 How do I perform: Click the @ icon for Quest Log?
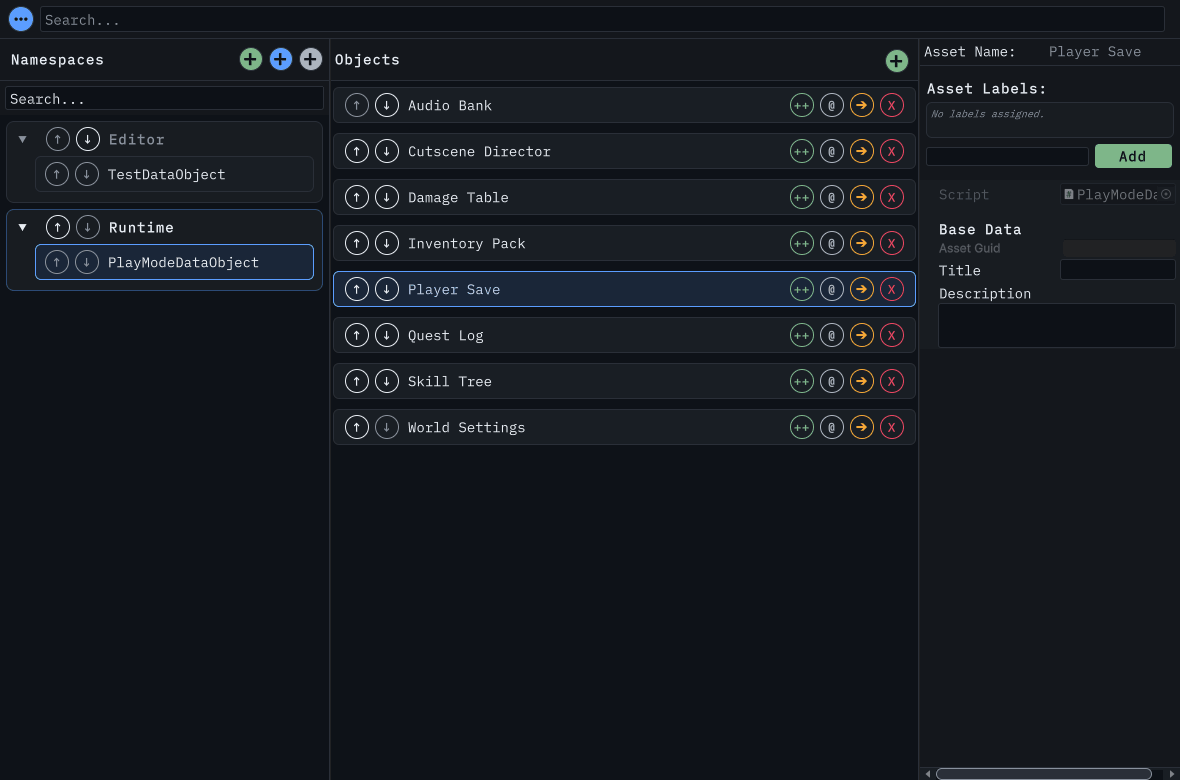pyautogui.click(x=832, y=335)
